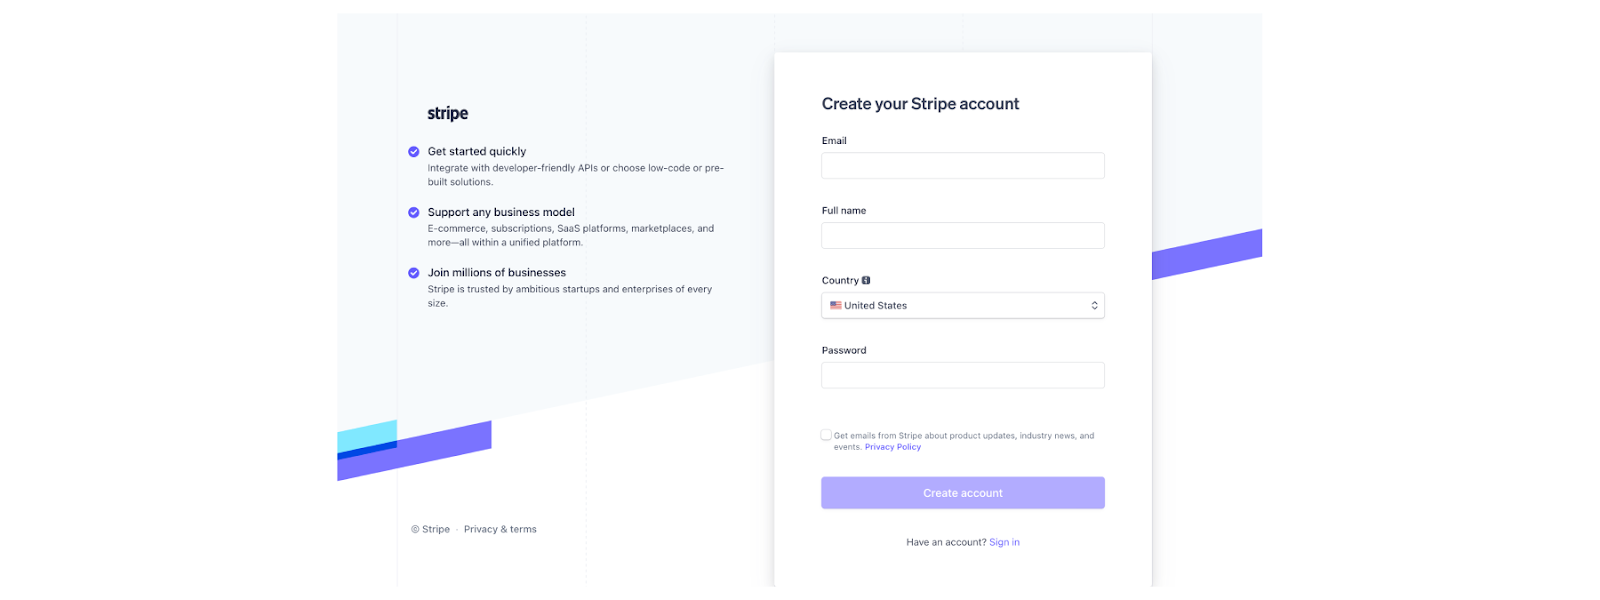Click the Create your Stripe account heading
The image size is (1600, 600).
pyautogui.click(x=920, y=104)
